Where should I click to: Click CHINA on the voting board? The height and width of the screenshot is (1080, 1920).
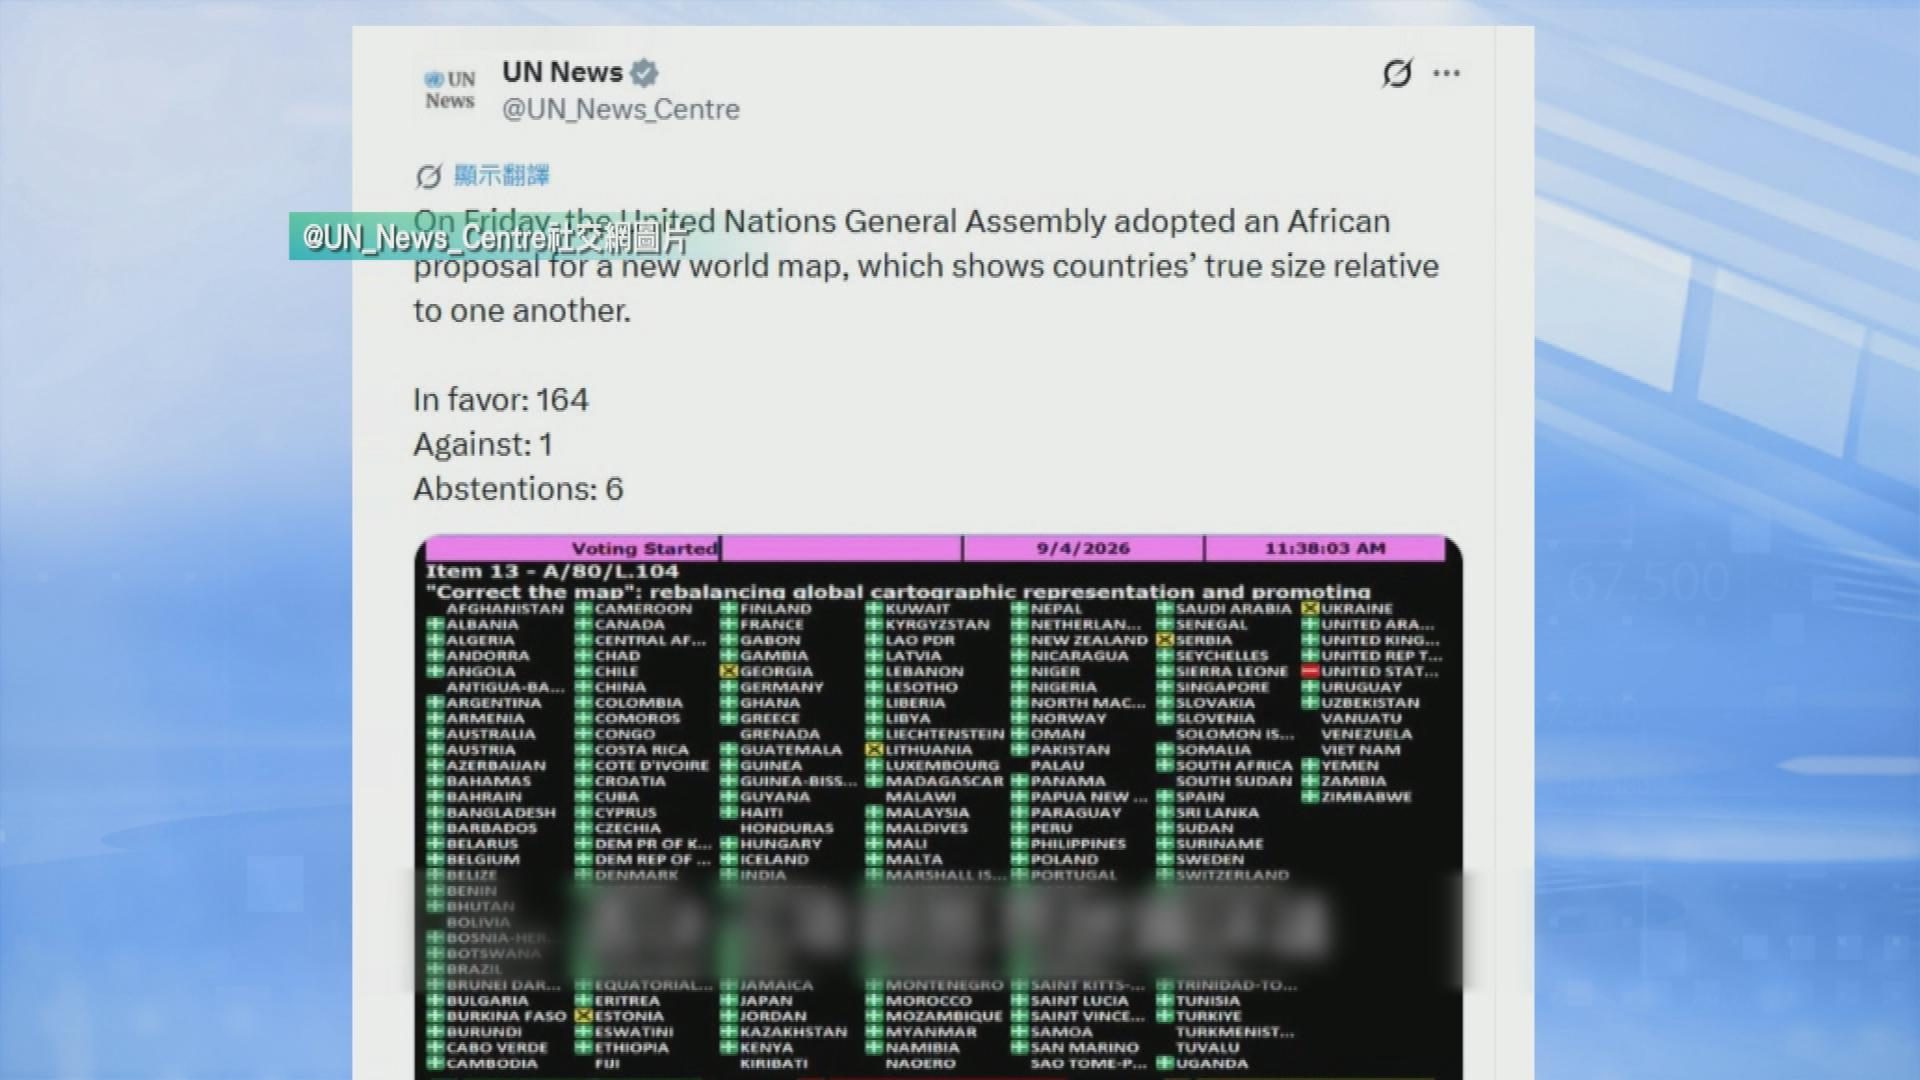click(x=620, y=687)
